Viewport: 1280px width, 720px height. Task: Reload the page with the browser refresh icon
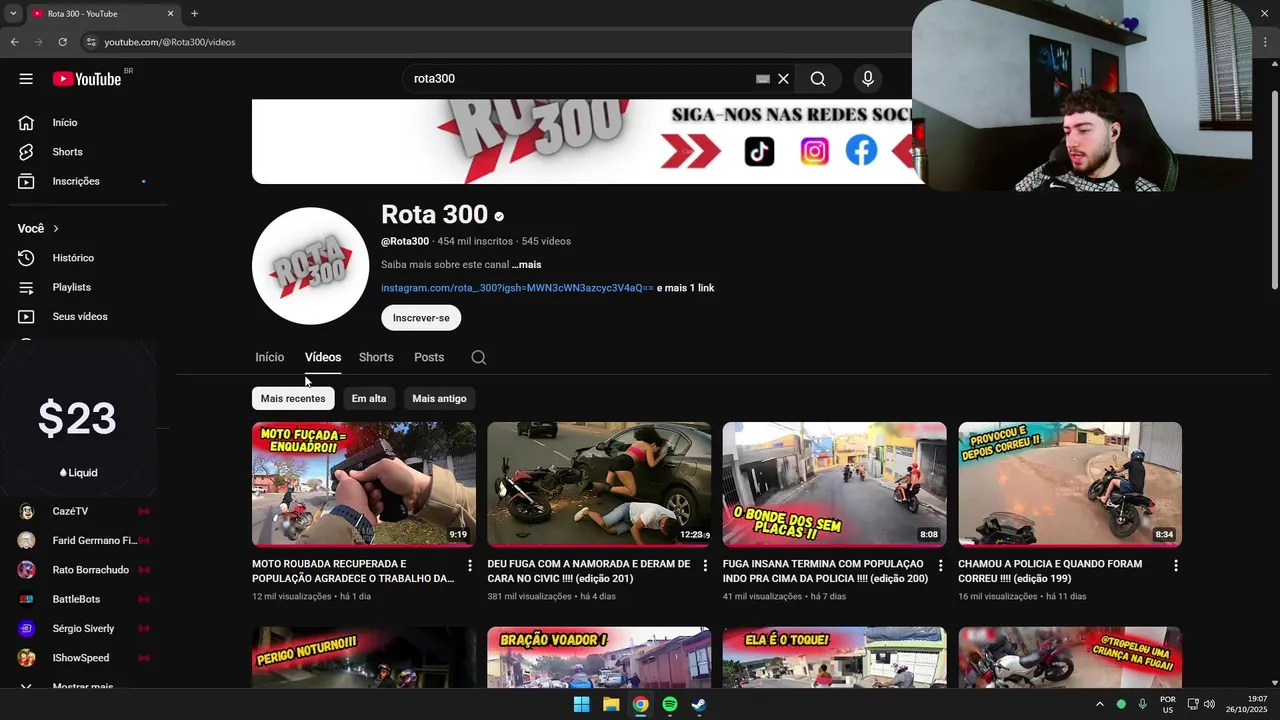point(62,42)
